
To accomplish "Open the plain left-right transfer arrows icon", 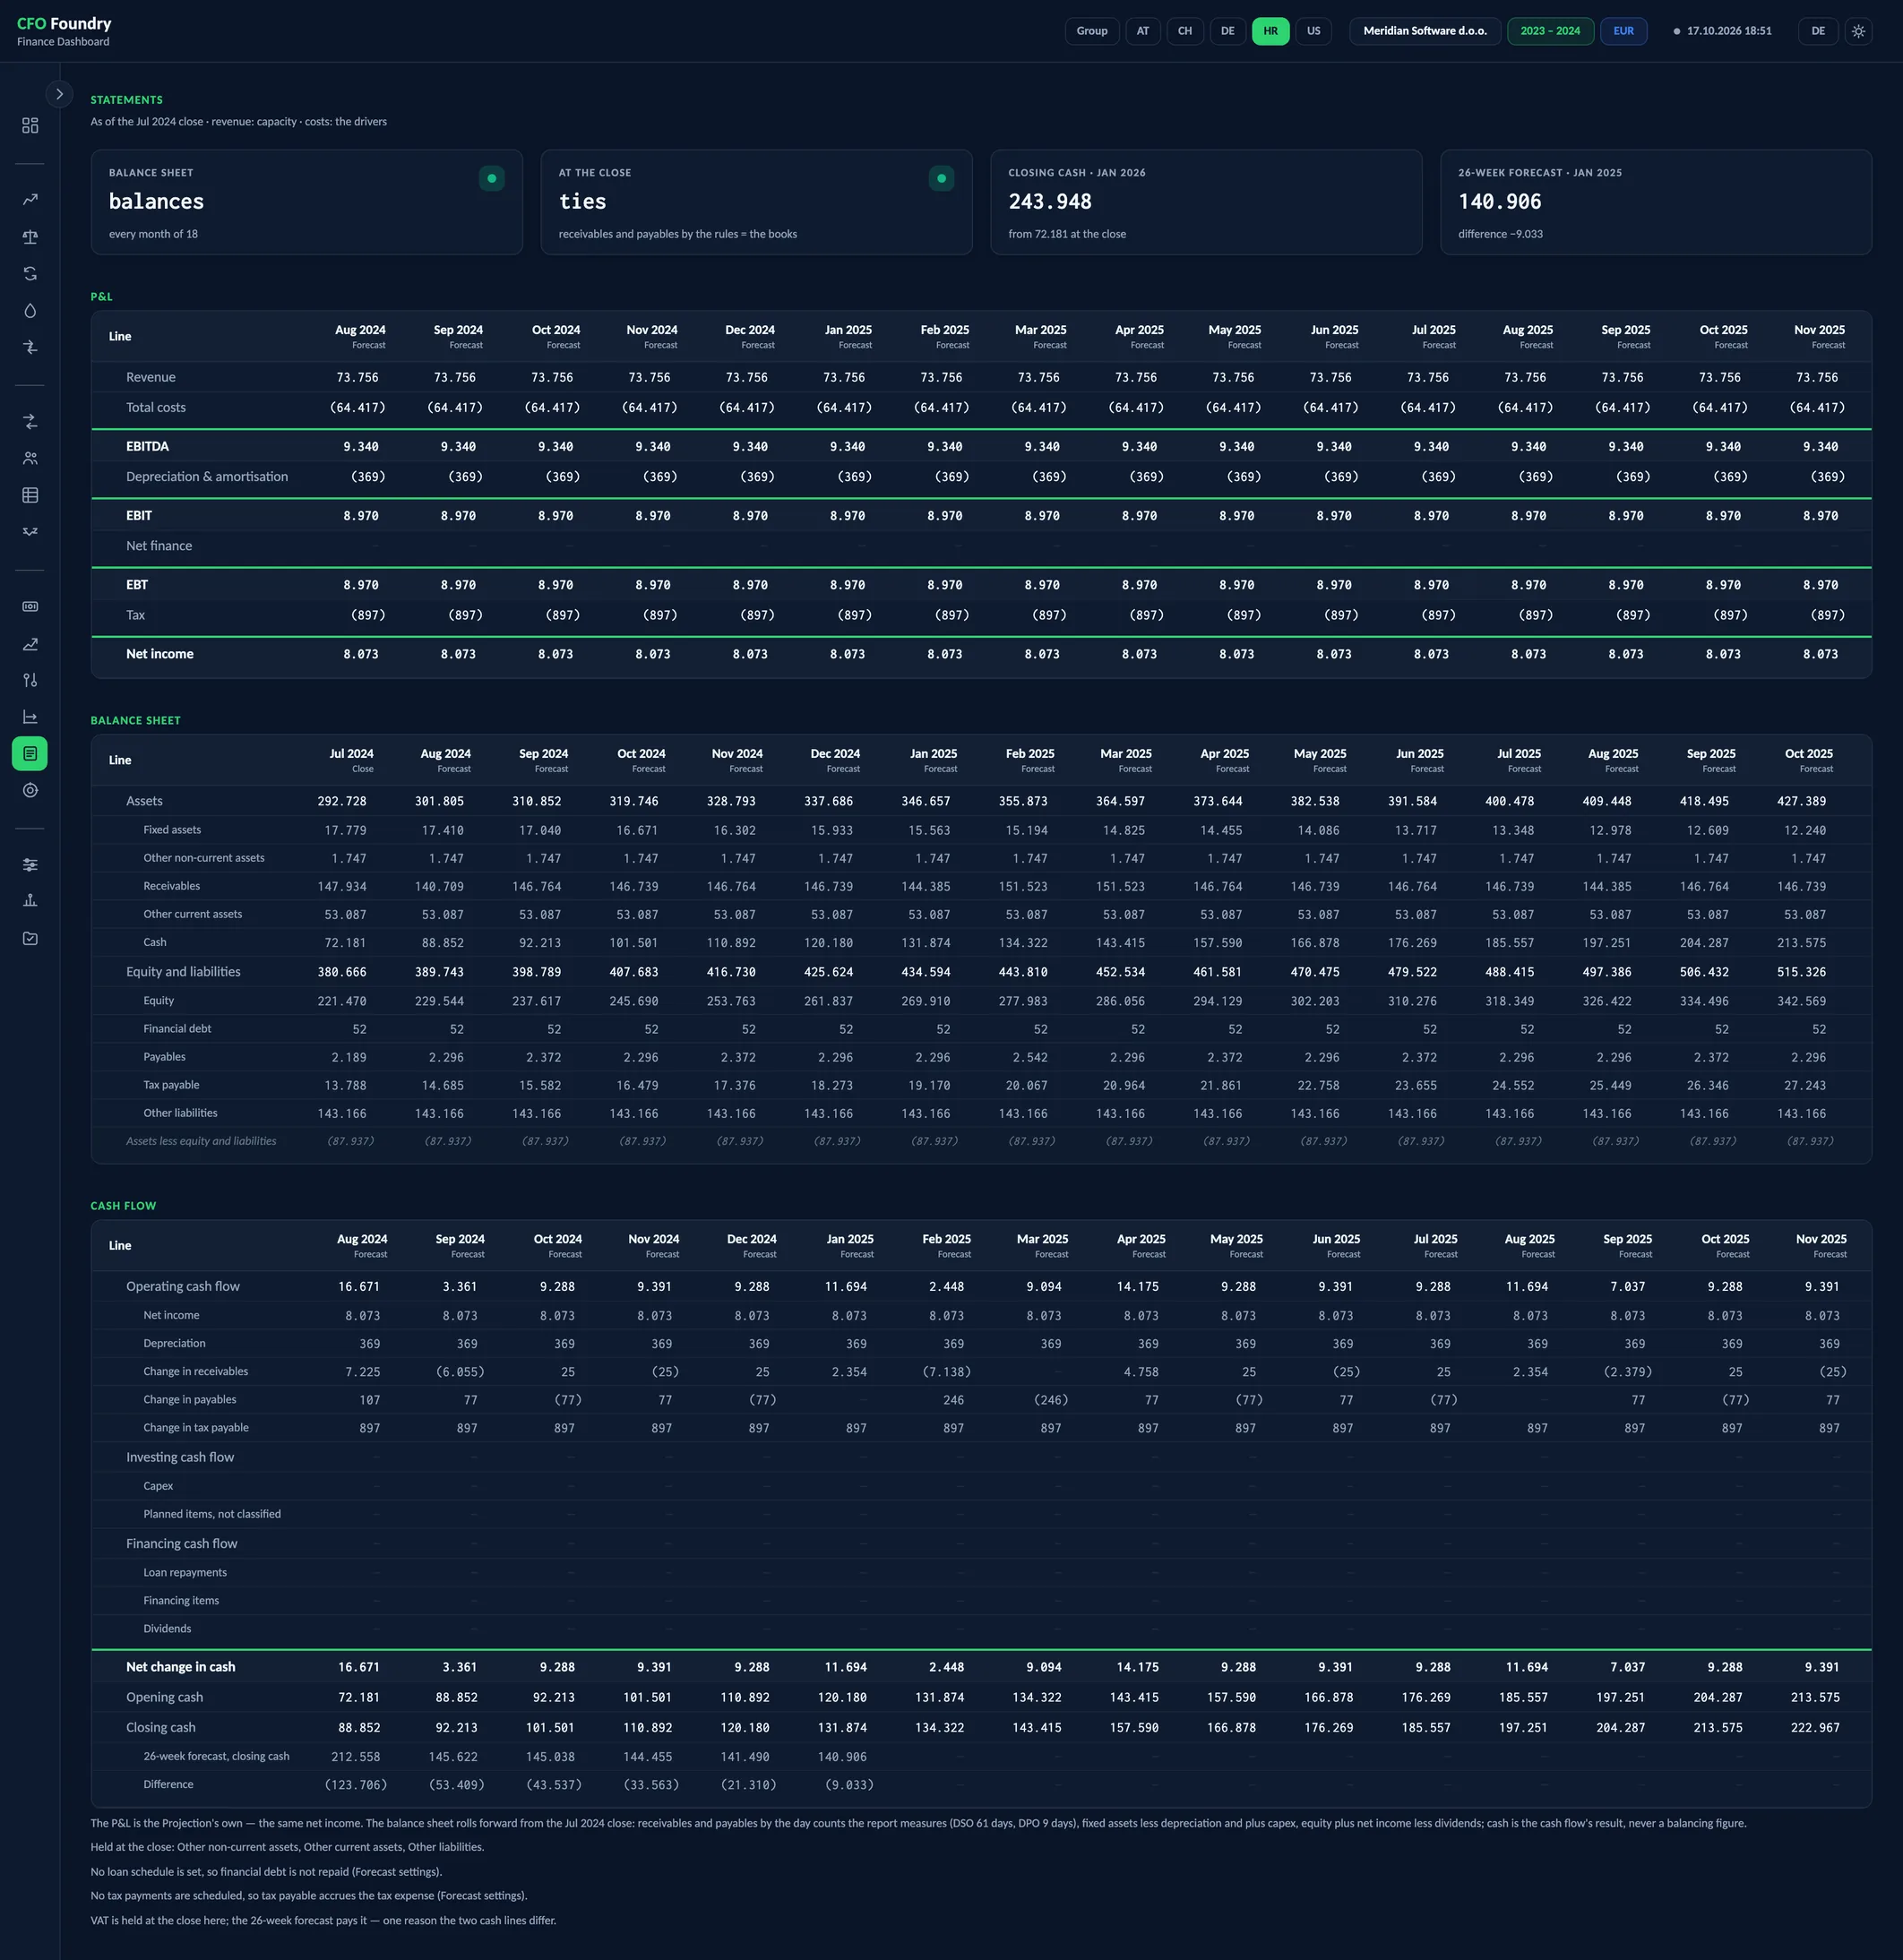I will coord(30,421).
